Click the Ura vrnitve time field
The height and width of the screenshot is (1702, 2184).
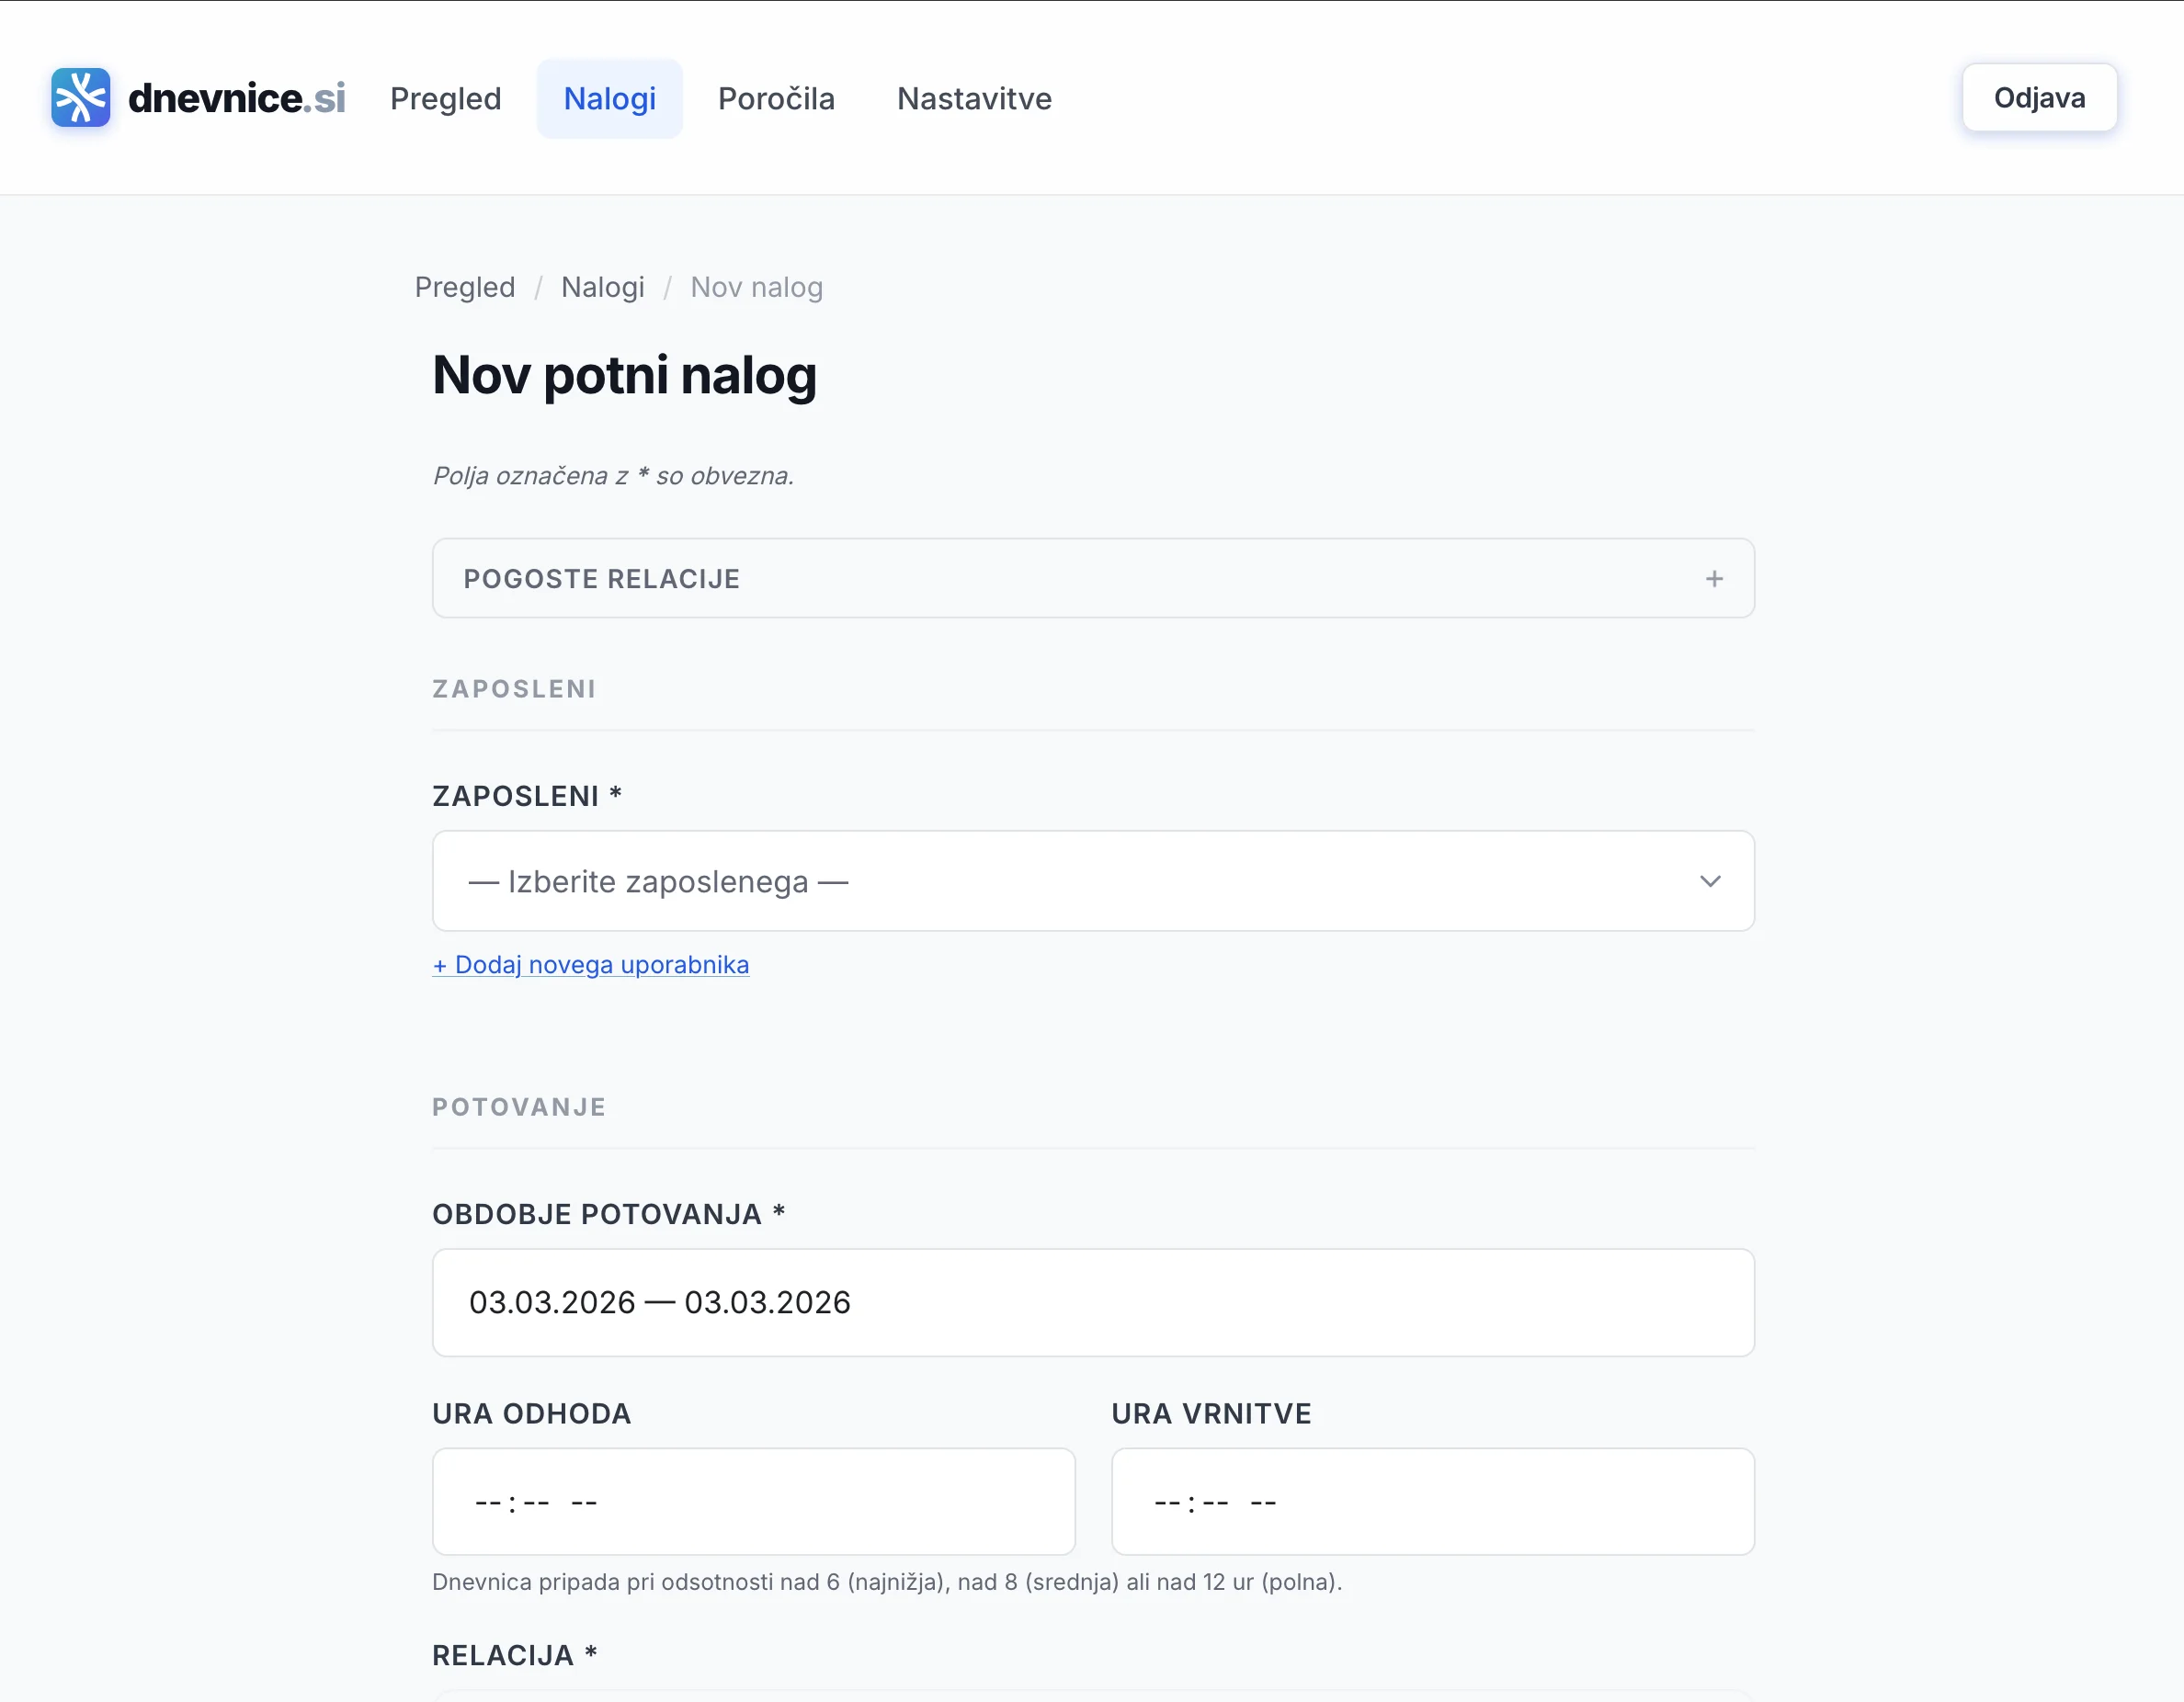[1432, 1501]
